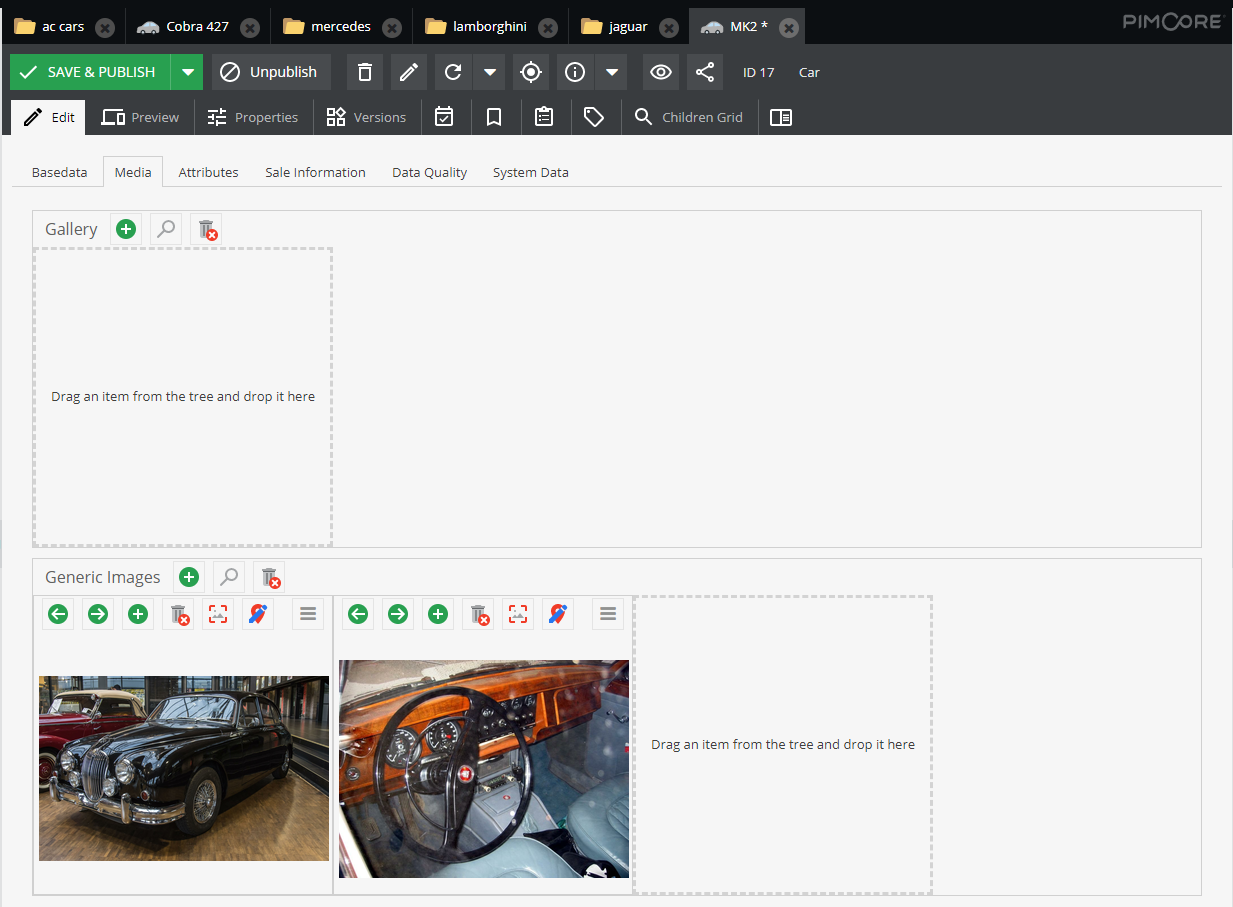Switch to the lamborghini tab
This screenshot has height=907, width=1233.
coord(489,27)
